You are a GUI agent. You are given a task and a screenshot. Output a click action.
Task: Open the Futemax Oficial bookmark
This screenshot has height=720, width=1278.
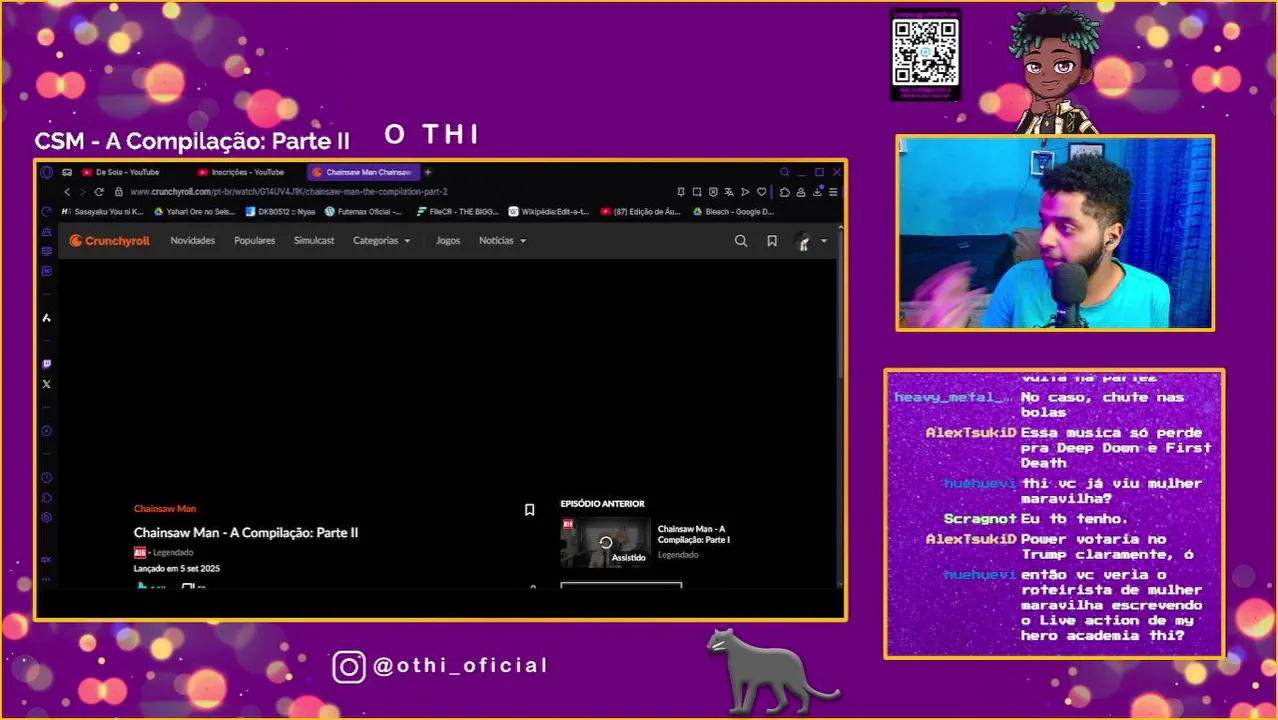(363, 212)
